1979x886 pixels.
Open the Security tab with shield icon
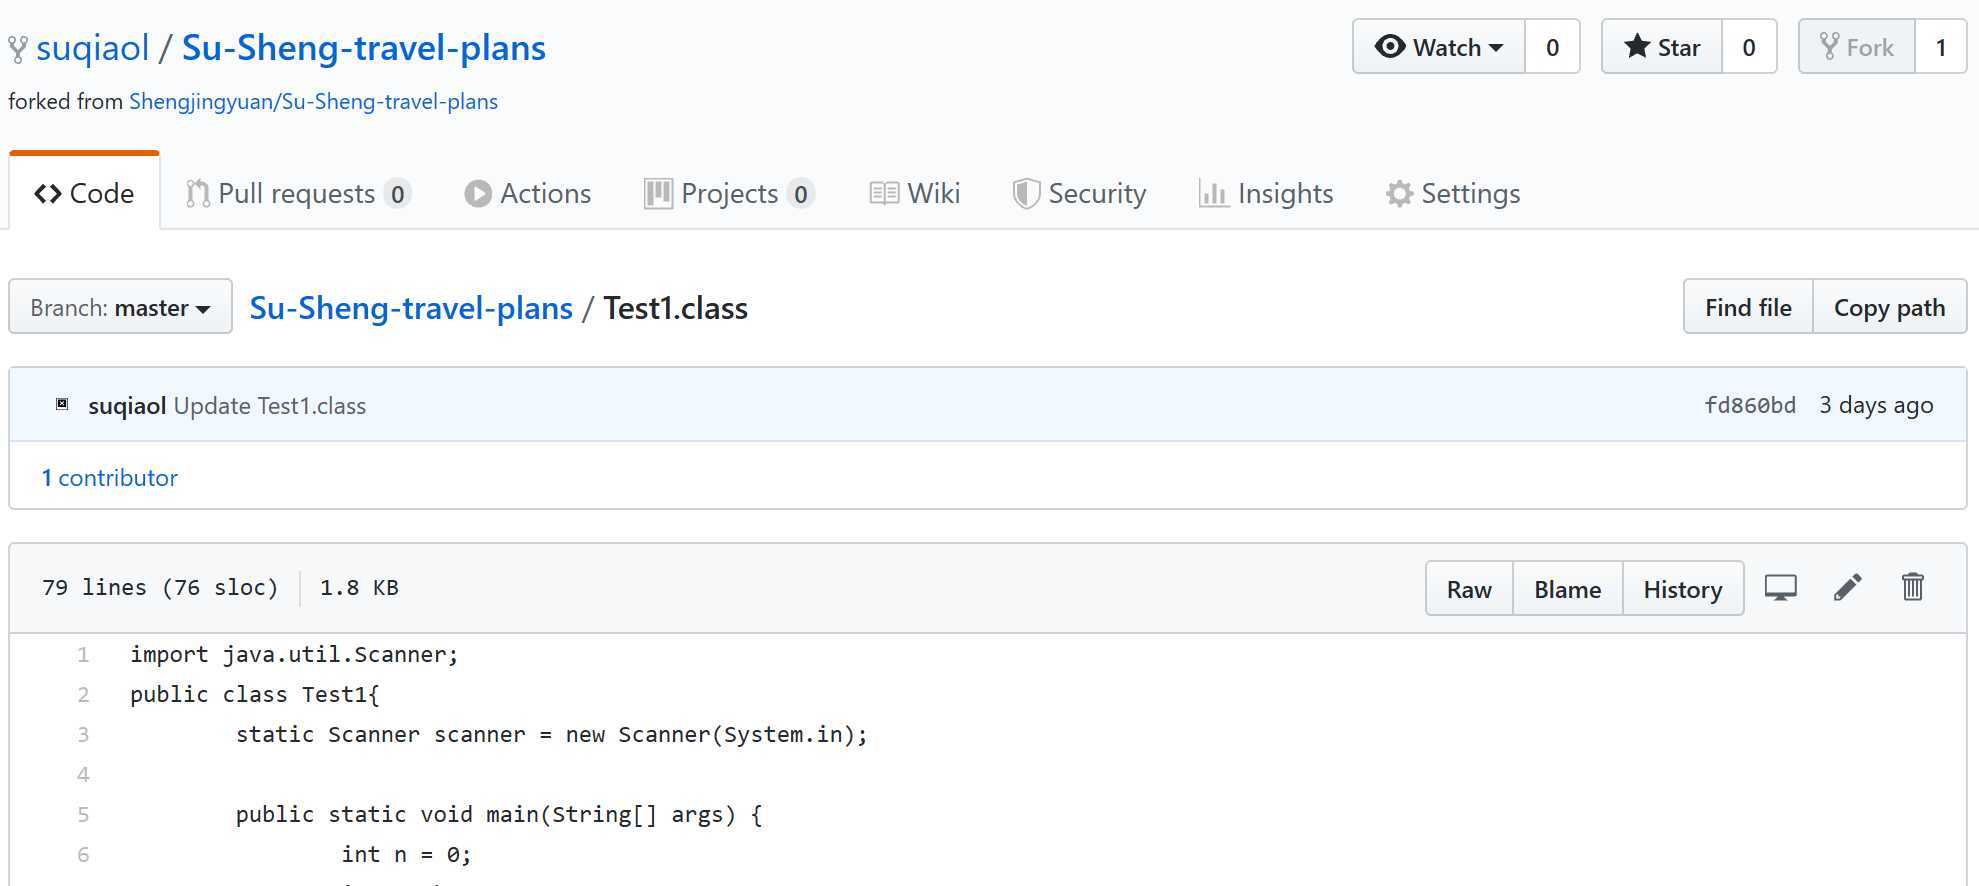pos(1079,194)
